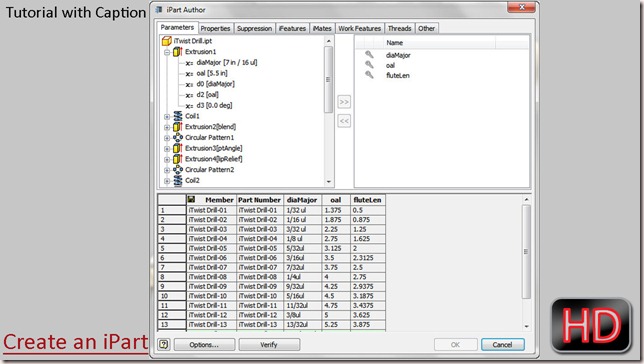Click the Extrusion1 feature icon
644x364 pixels.
coord(177,52)
